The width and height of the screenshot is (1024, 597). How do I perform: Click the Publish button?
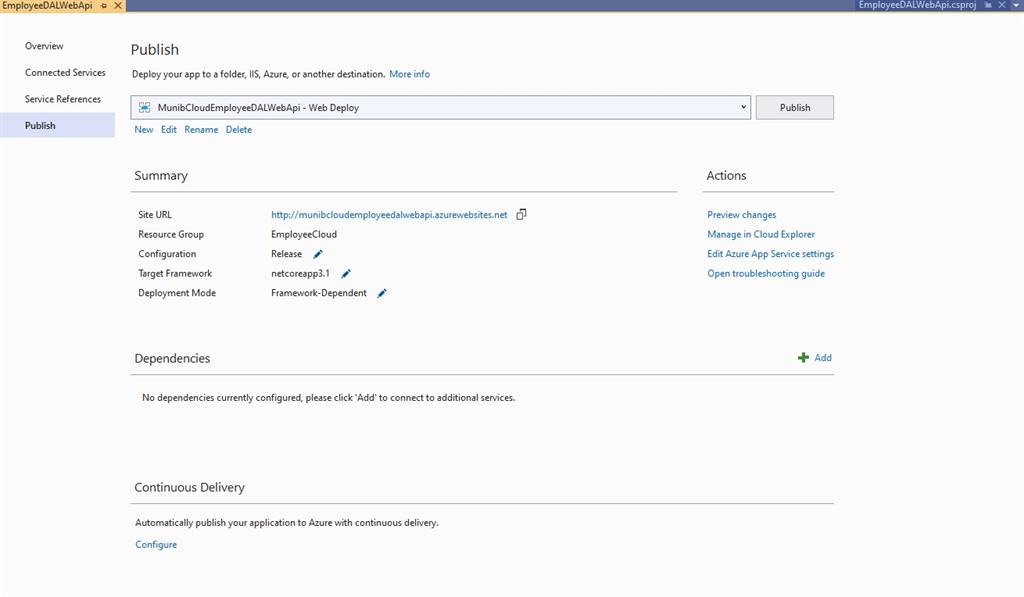794,106
